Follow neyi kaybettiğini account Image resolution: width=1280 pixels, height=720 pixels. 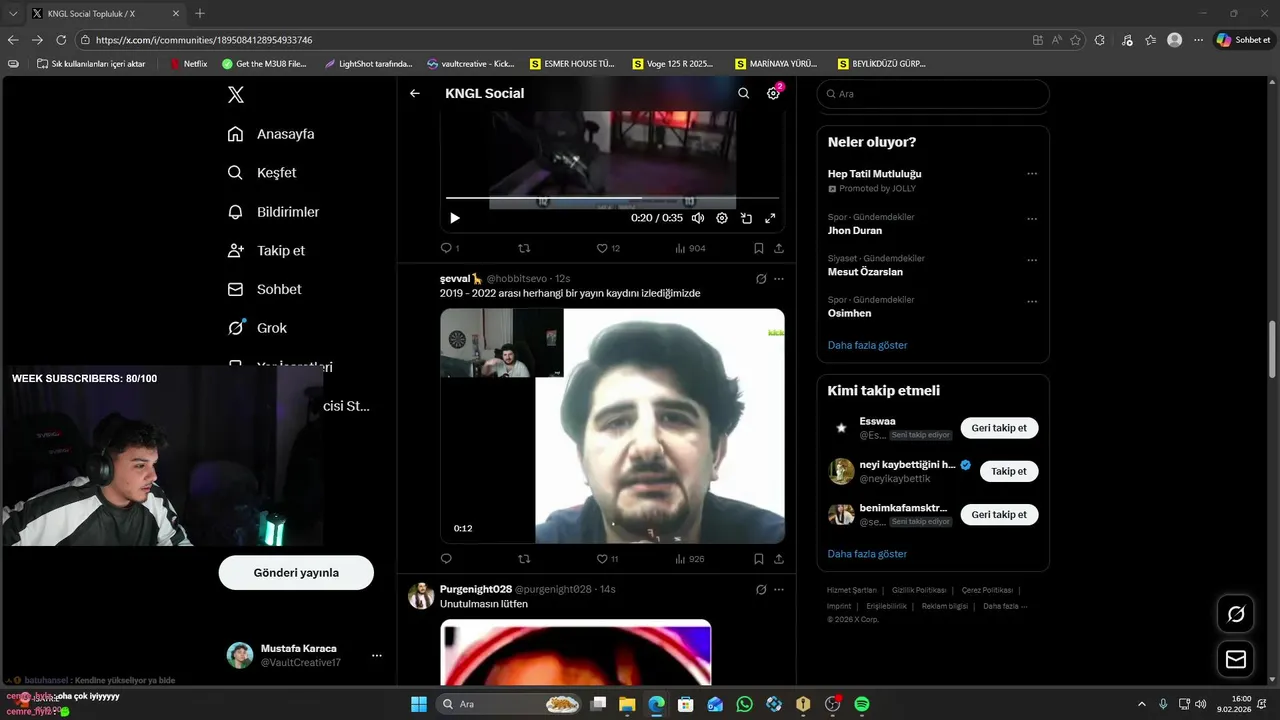point(1009,471)
